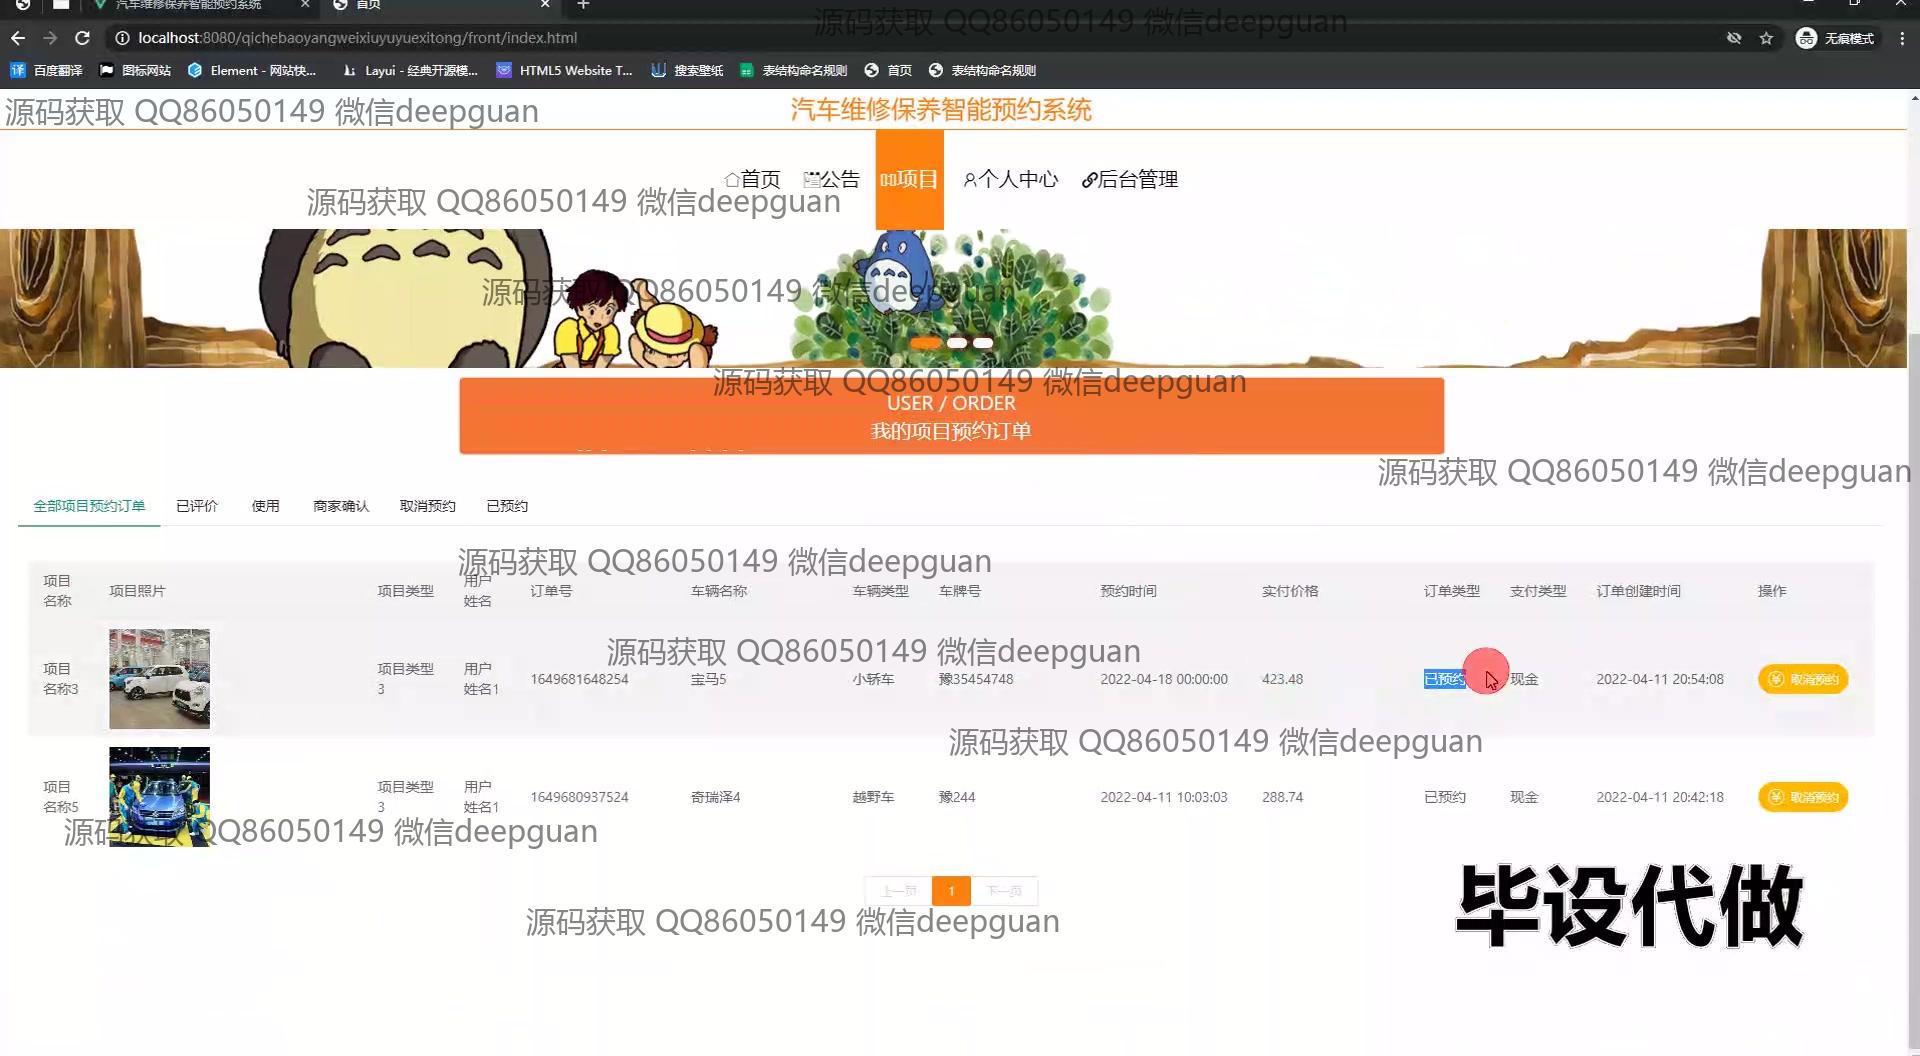Switch to the 商家确认 tab

(341, 506)
